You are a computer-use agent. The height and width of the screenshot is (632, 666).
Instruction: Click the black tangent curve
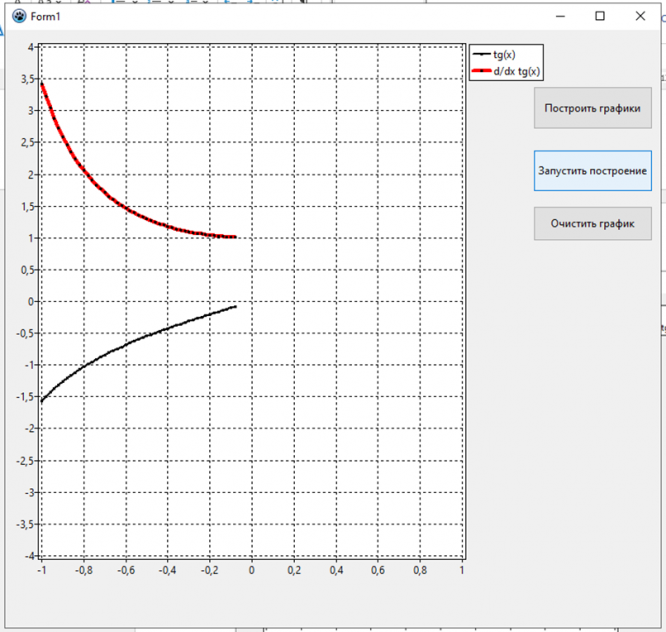[x=127, y=343]
